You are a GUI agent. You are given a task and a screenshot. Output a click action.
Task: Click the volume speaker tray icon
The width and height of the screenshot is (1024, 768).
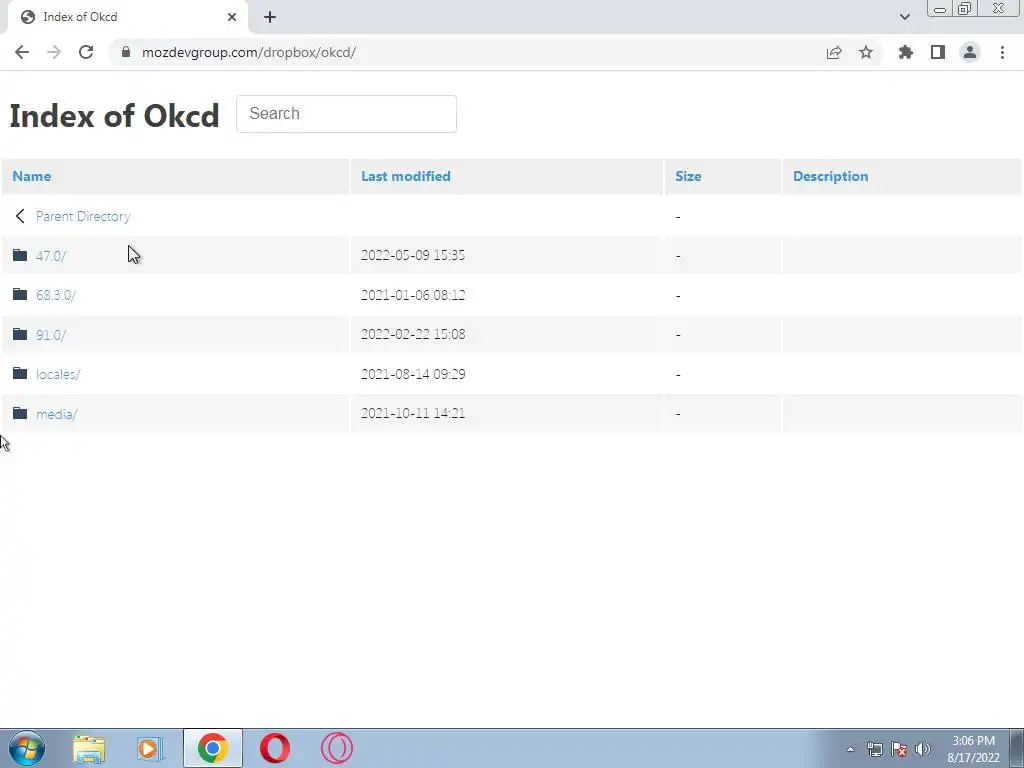tap(922, 749)
